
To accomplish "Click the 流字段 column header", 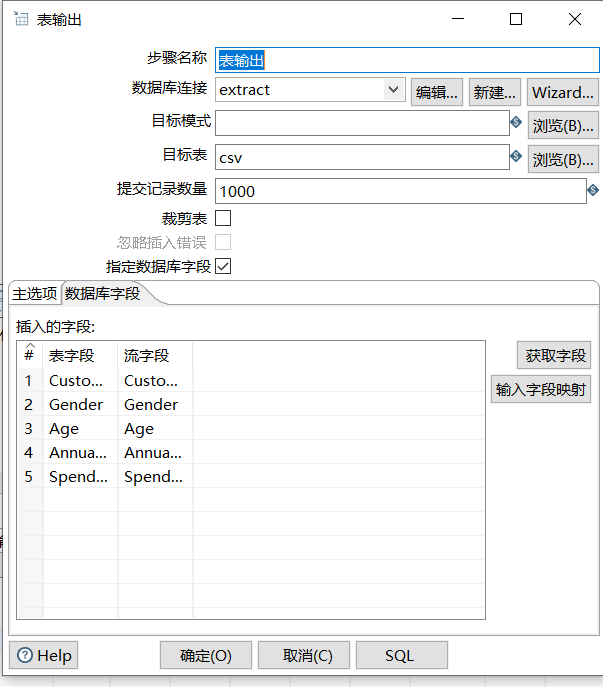I will click(156, 355).
